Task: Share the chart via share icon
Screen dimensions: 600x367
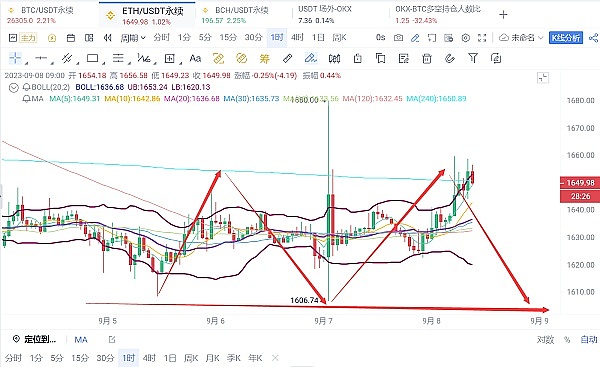Action: [593, 38]
